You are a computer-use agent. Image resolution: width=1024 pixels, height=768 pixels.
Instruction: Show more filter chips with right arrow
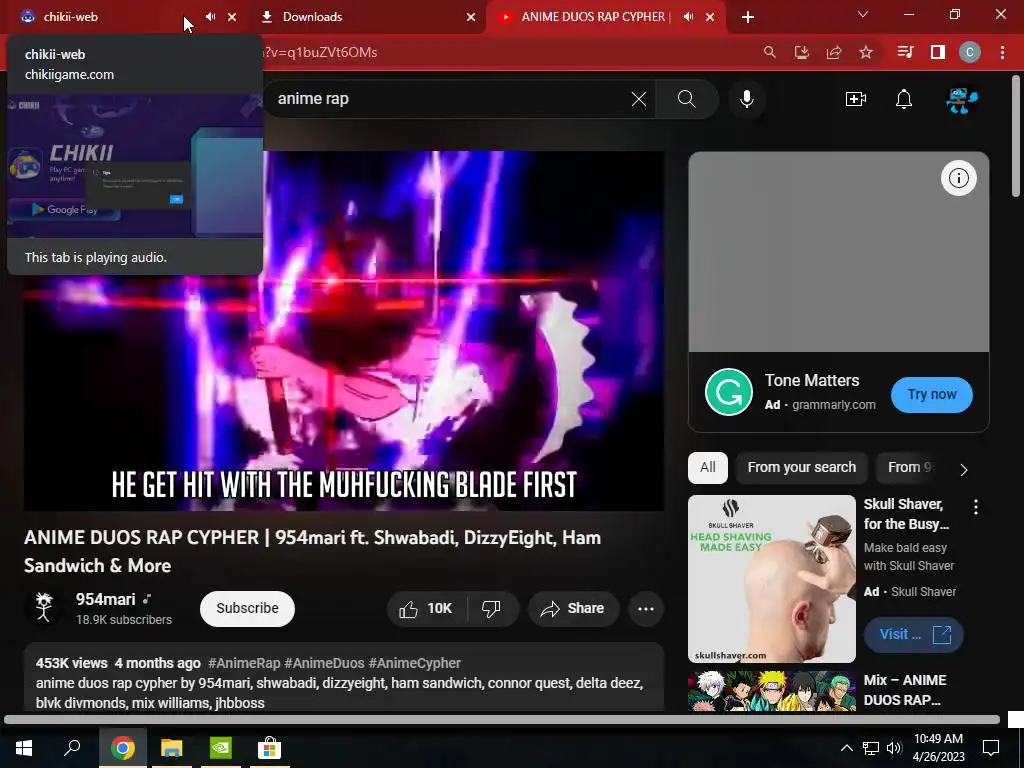pyautogui.click(x=964, y=470)
